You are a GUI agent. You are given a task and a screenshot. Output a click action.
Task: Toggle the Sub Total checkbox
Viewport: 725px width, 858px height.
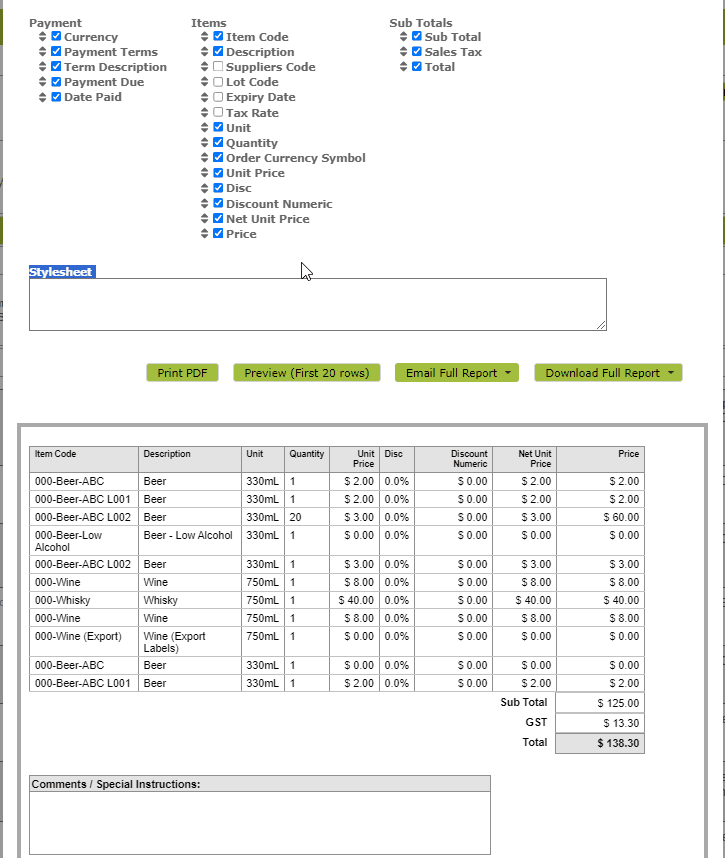tap(416, 36)
